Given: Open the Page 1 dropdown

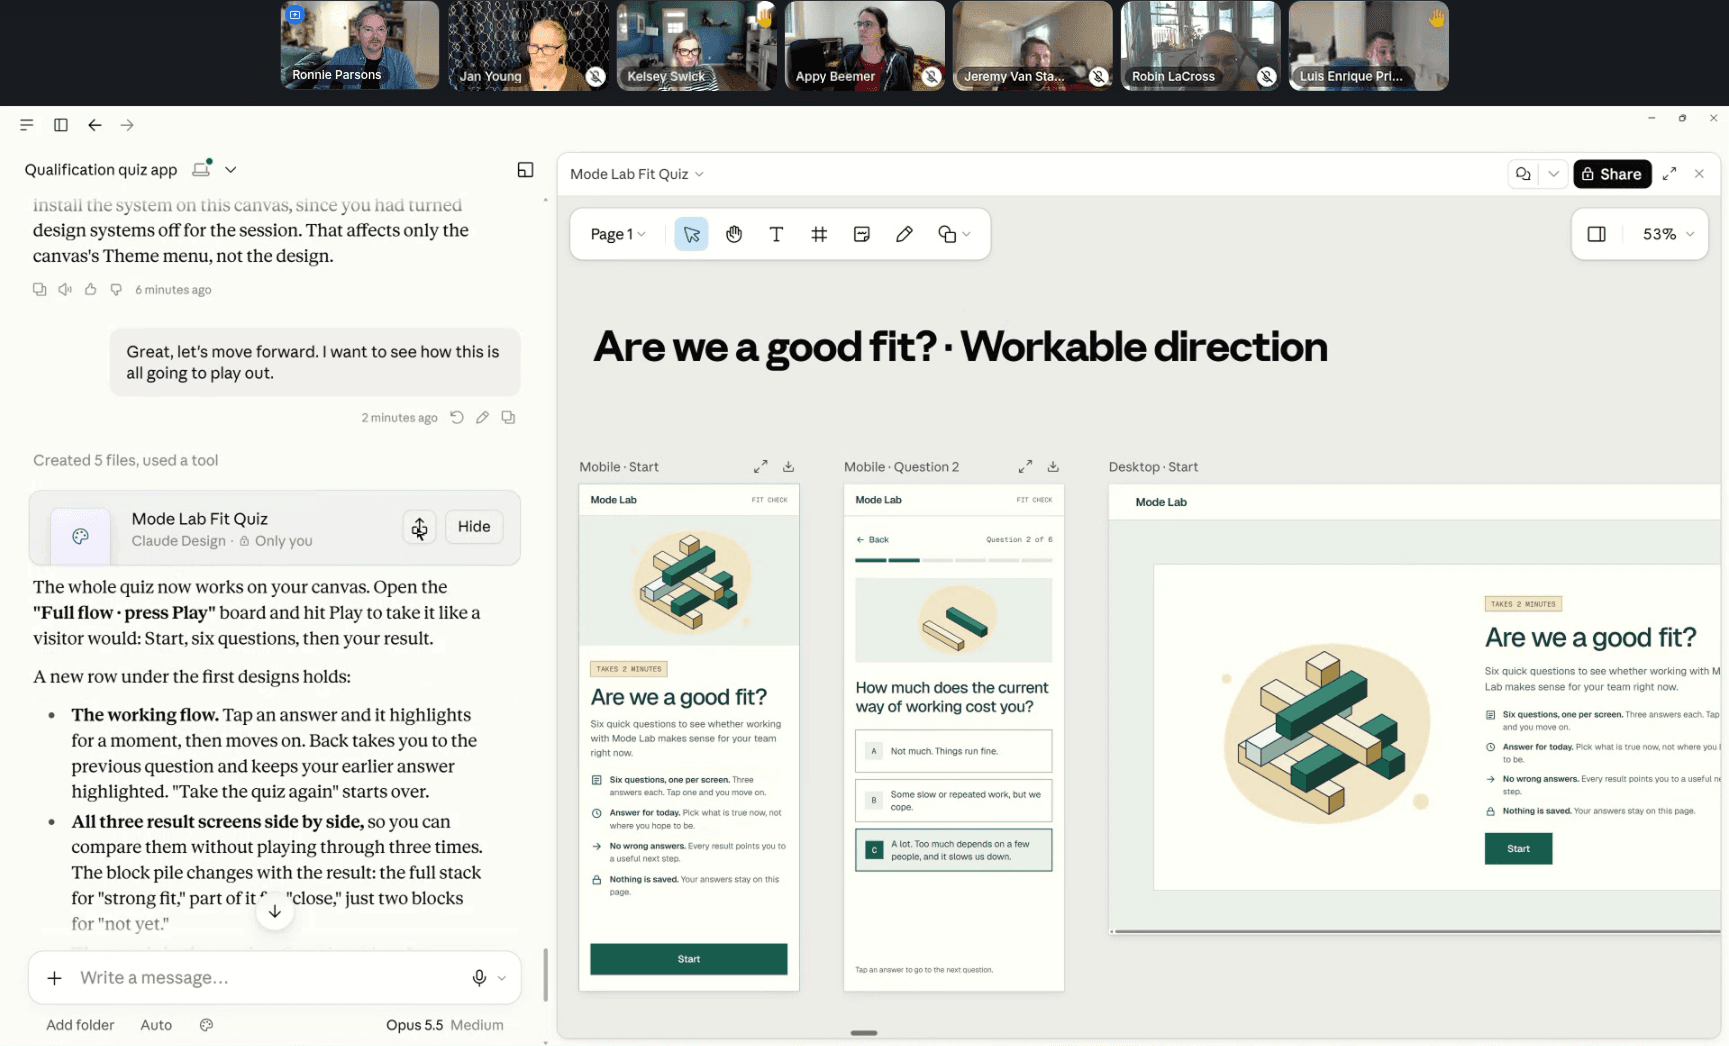Looking at the screenshot, I should (x=618, y=234).
